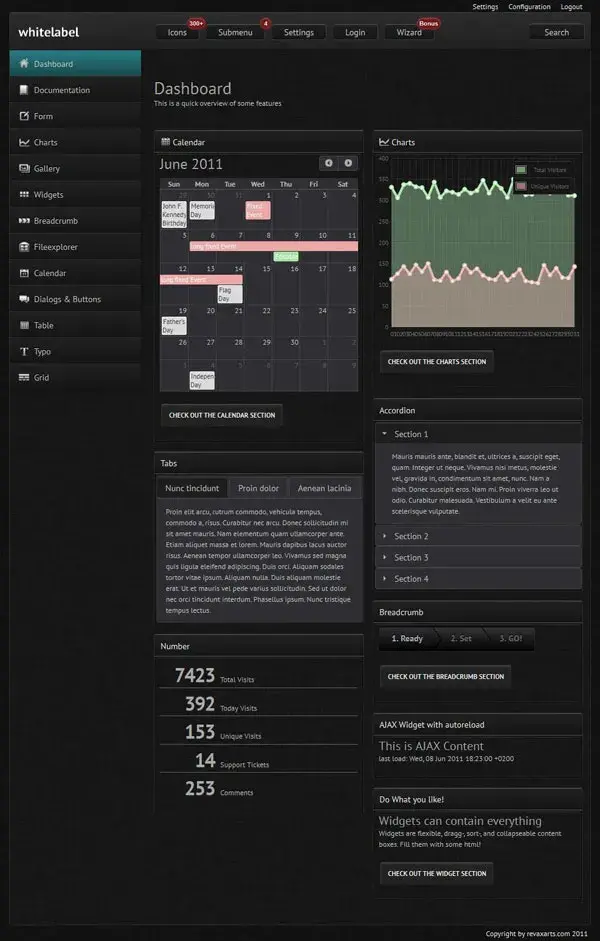Click the Widgets icon in sidebar

coord(24,195)
